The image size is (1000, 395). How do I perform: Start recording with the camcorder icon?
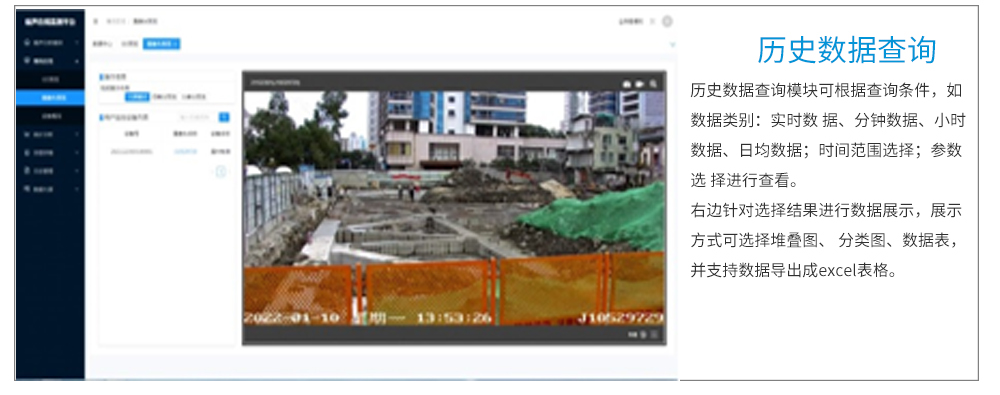[640, 84]
